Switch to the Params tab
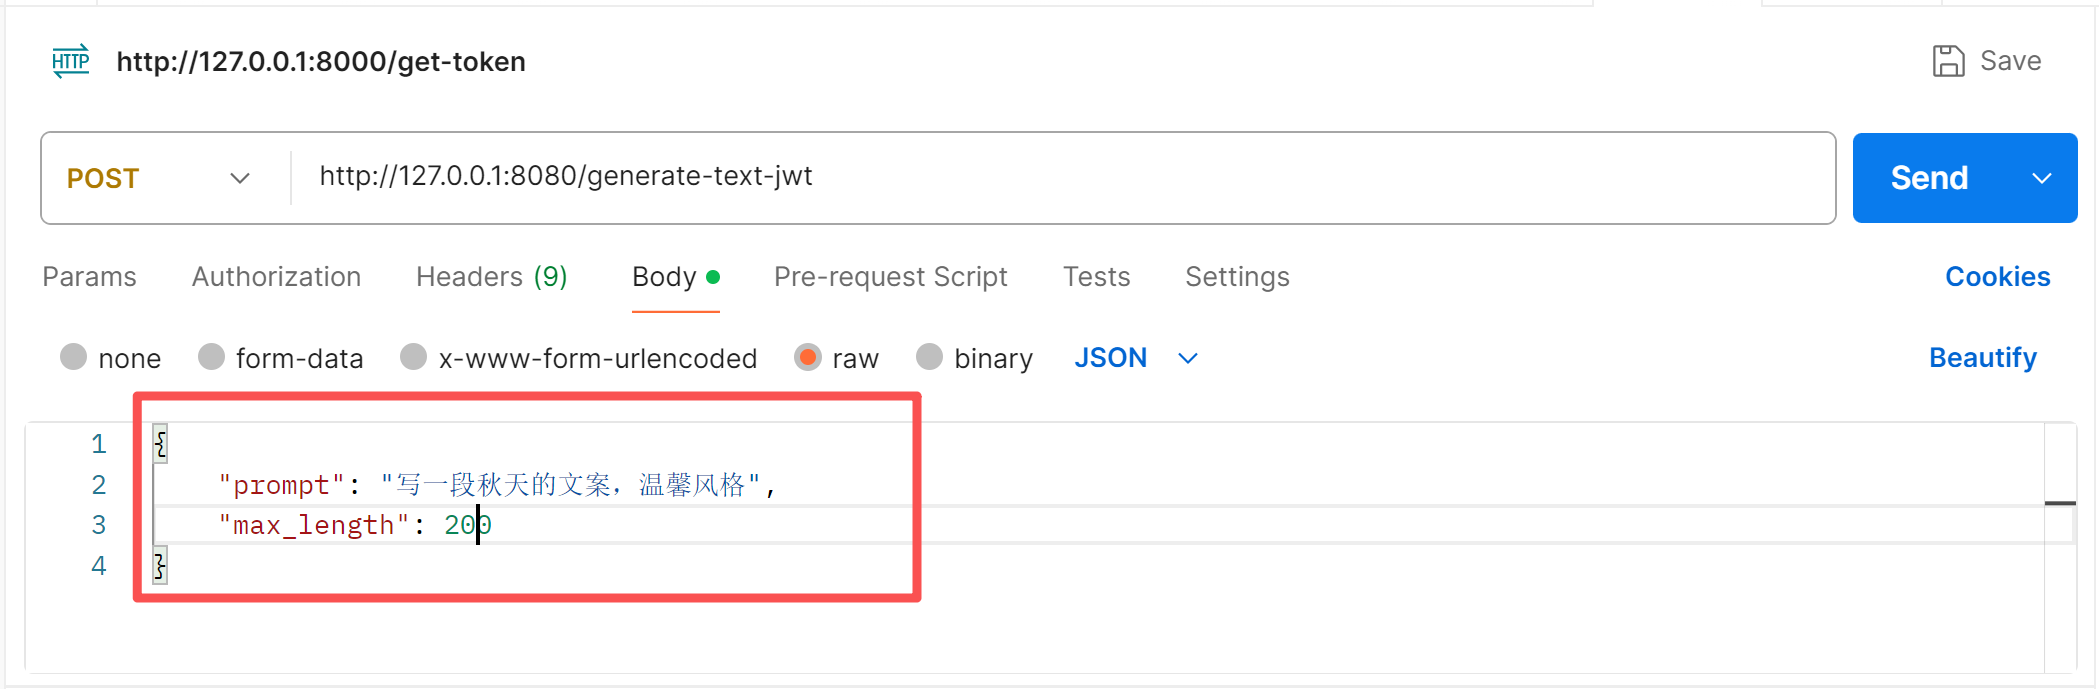The width and height of the screenshot is (2099, 689). (89, 277)
